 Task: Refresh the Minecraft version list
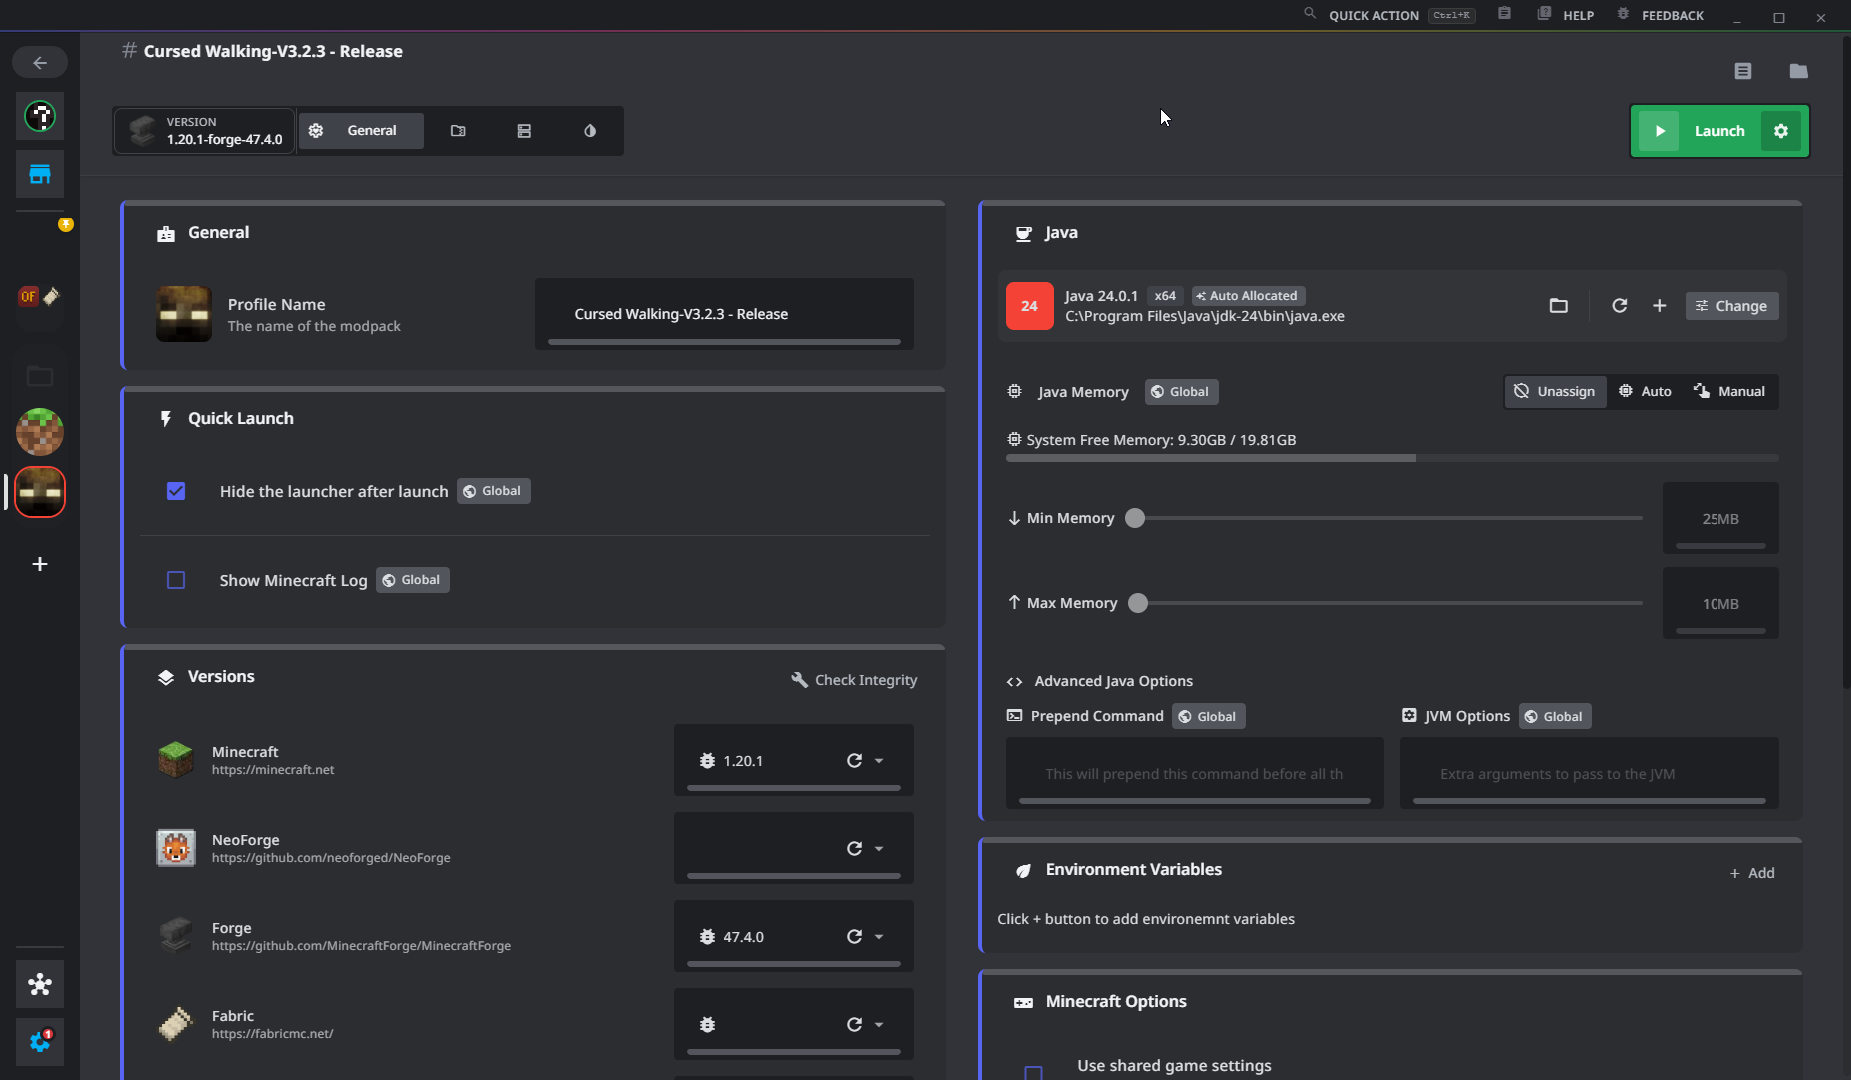[x=854, y=761]
